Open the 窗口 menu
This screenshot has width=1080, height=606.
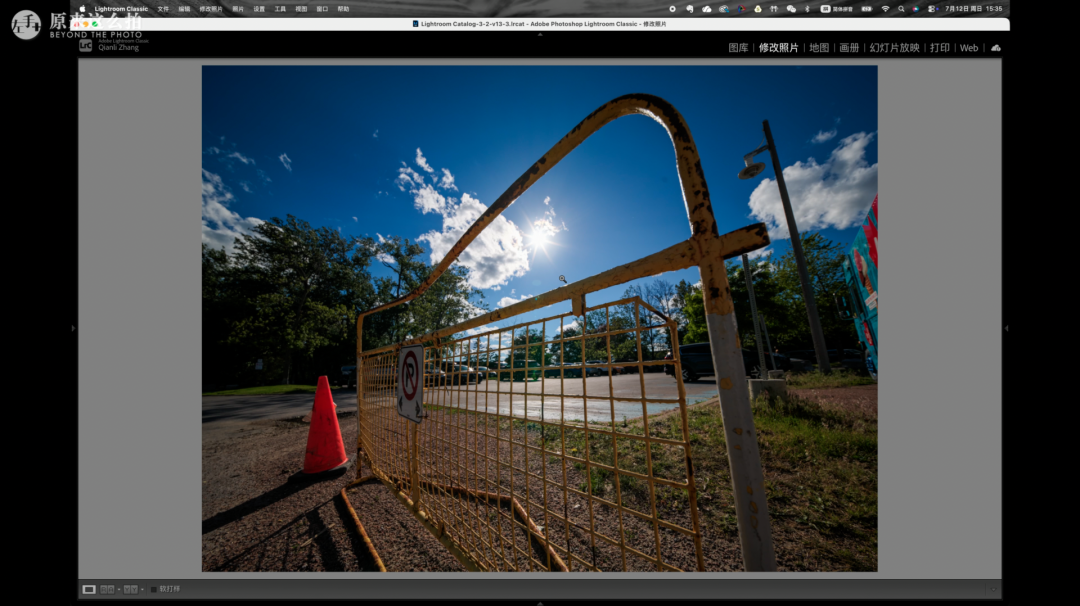(x=322, y=9)
